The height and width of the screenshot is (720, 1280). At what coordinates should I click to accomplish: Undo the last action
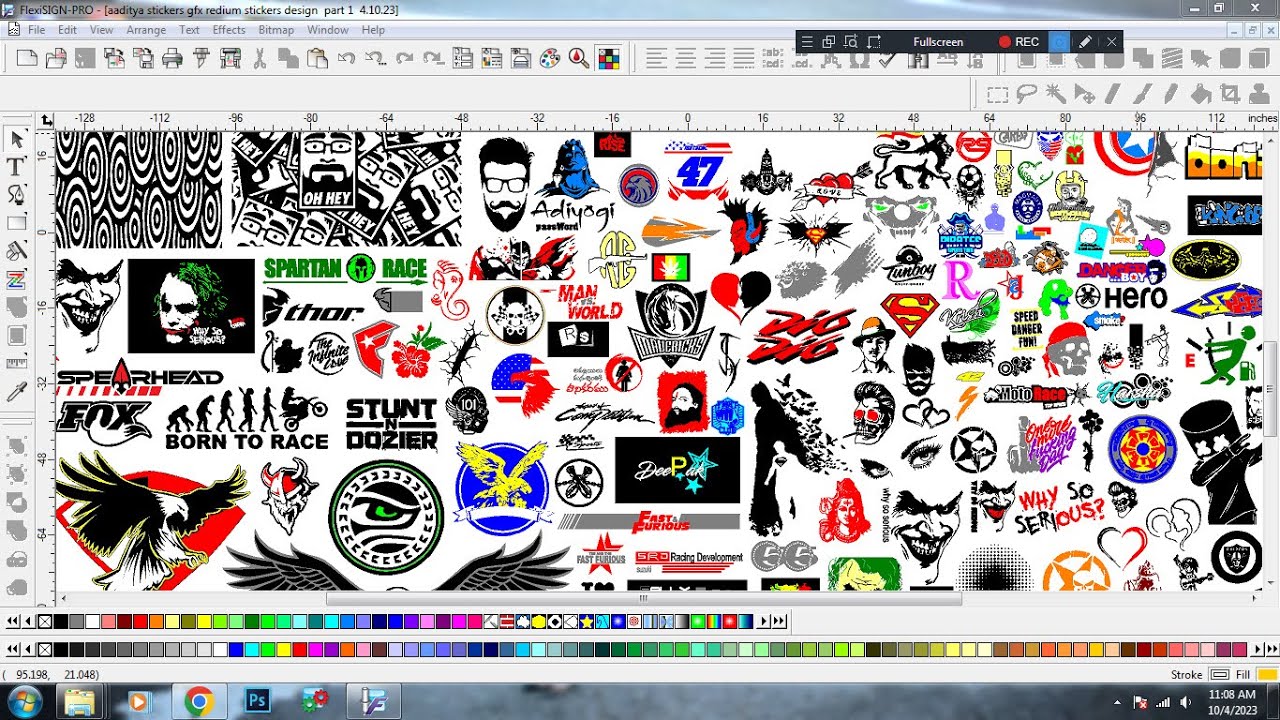click(347, 58)
